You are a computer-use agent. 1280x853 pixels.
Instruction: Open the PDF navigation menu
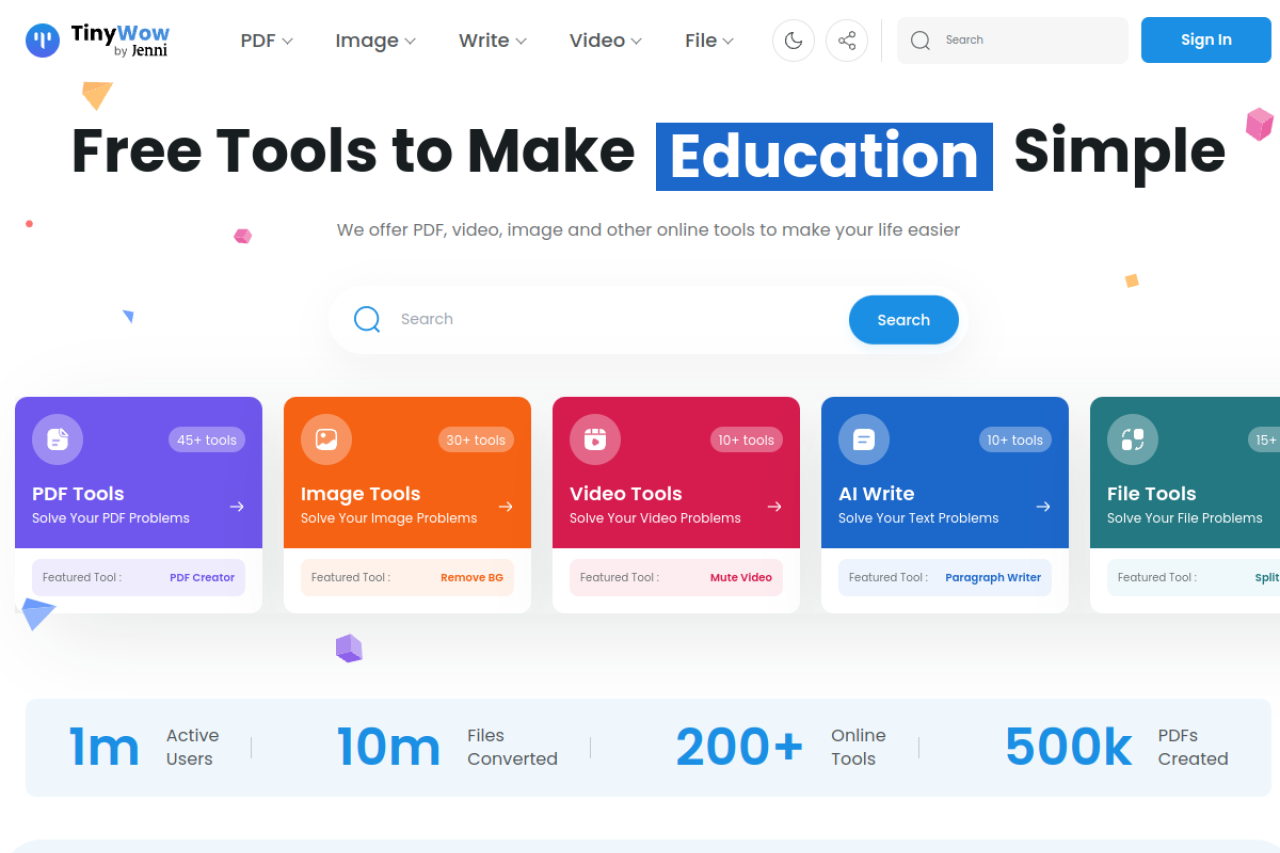tap(267, 40)
